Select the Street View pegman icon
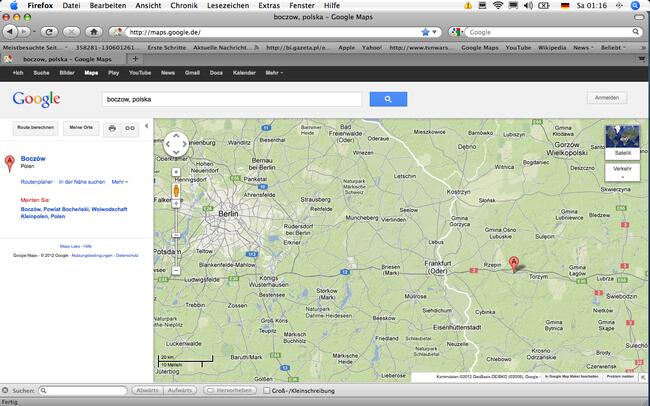Image resolution: width=650 pixels, height=406 pixels. point(175,189)
